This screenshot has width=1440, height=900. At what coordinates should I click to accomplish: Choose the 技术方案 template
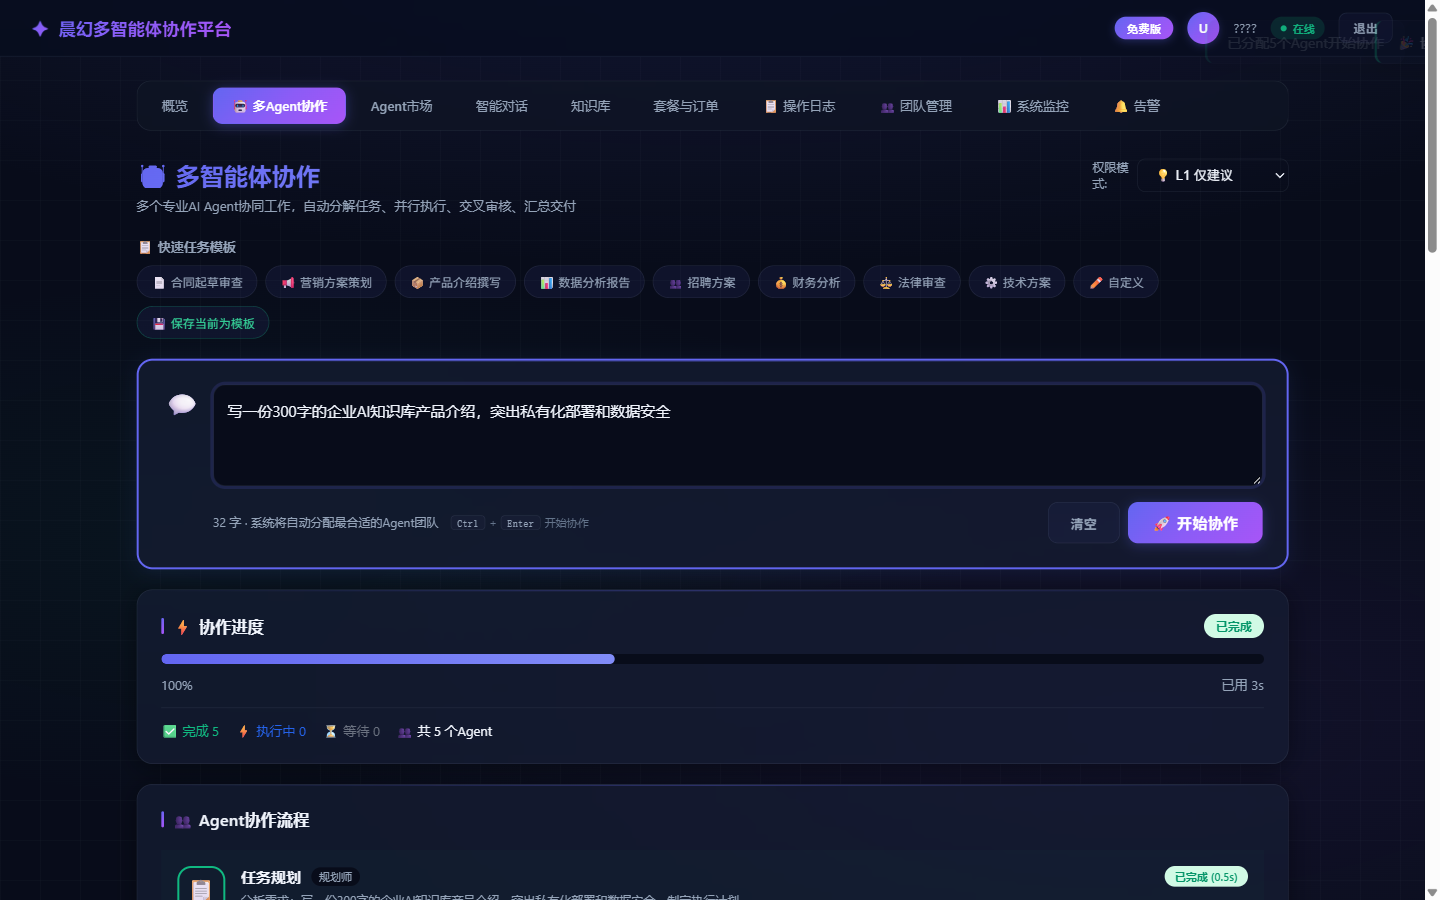coord(1017,283)
